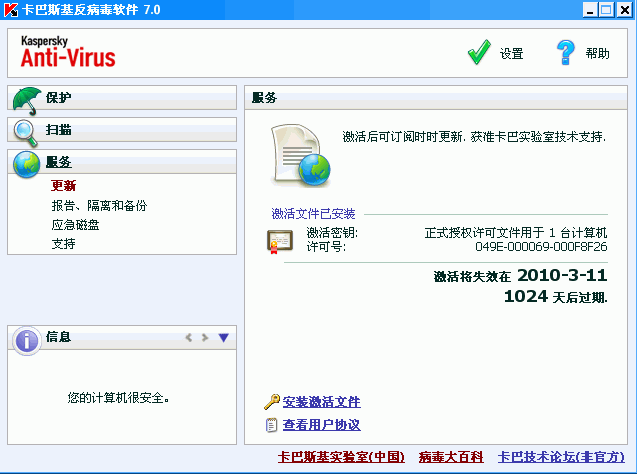Open the 保护 section
The height and width of the screenshot is (474, 637).
tap(122, 97)
